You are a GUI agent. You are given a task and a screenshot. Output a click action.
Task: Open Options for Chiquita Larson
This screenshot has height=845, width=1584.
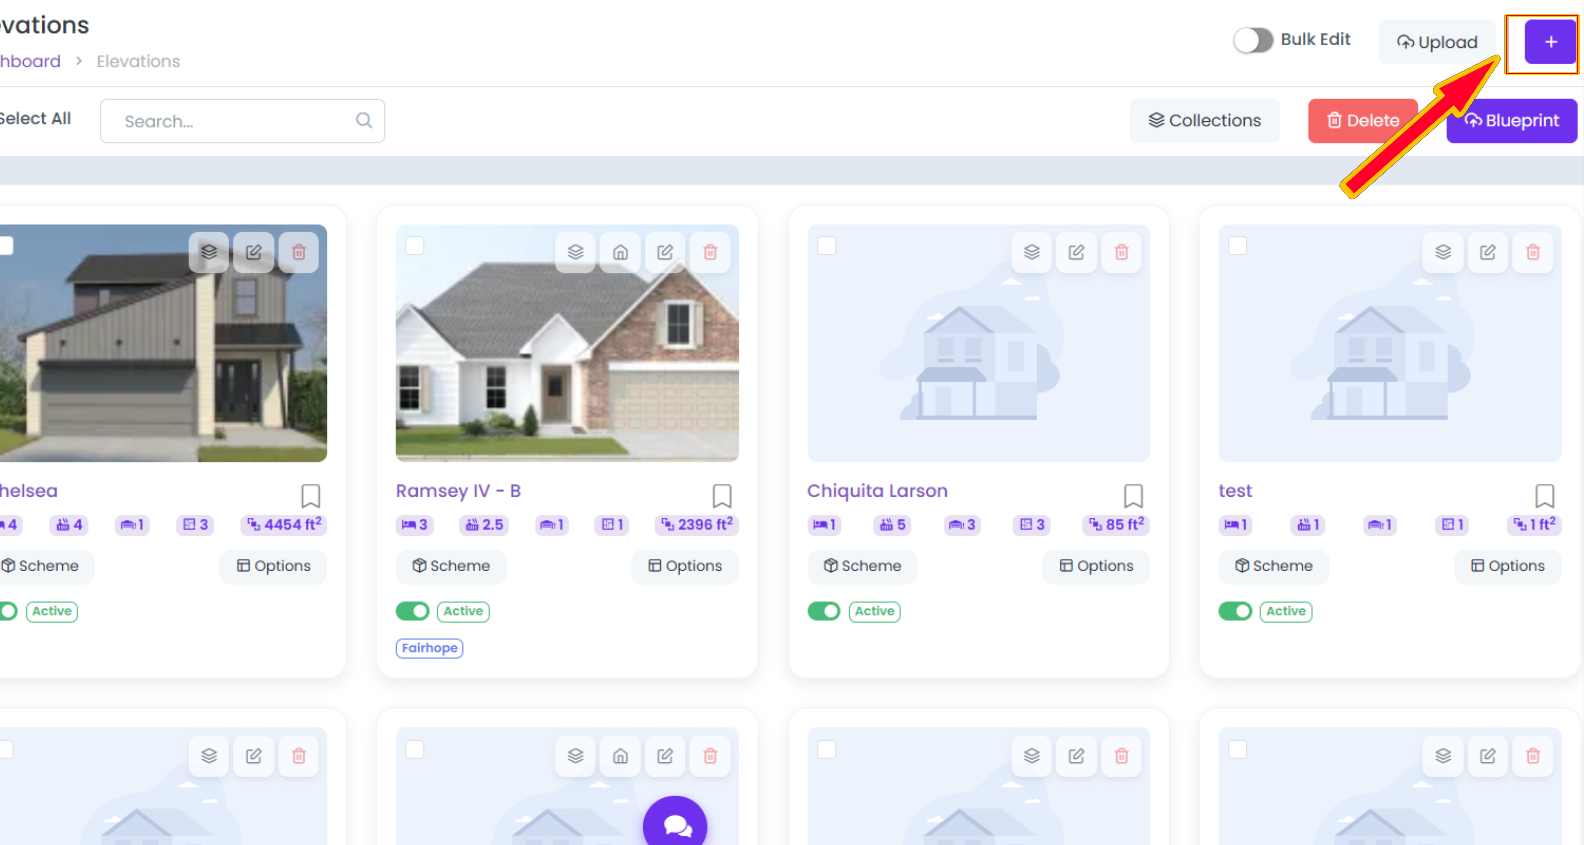pos(1096,566)
